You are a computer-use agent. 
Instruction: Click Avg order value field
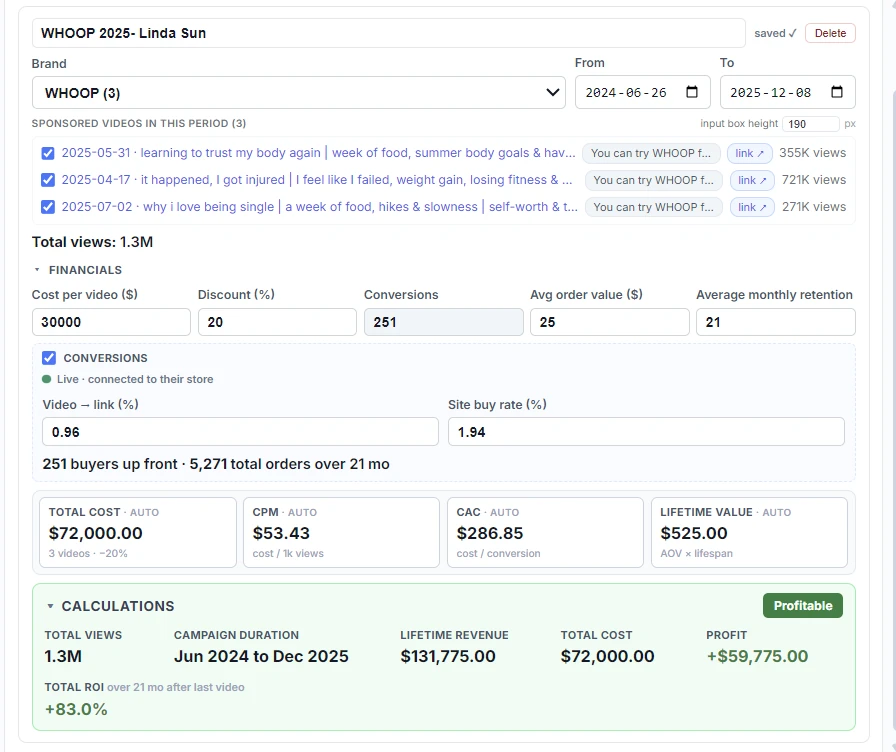[610, 322]
